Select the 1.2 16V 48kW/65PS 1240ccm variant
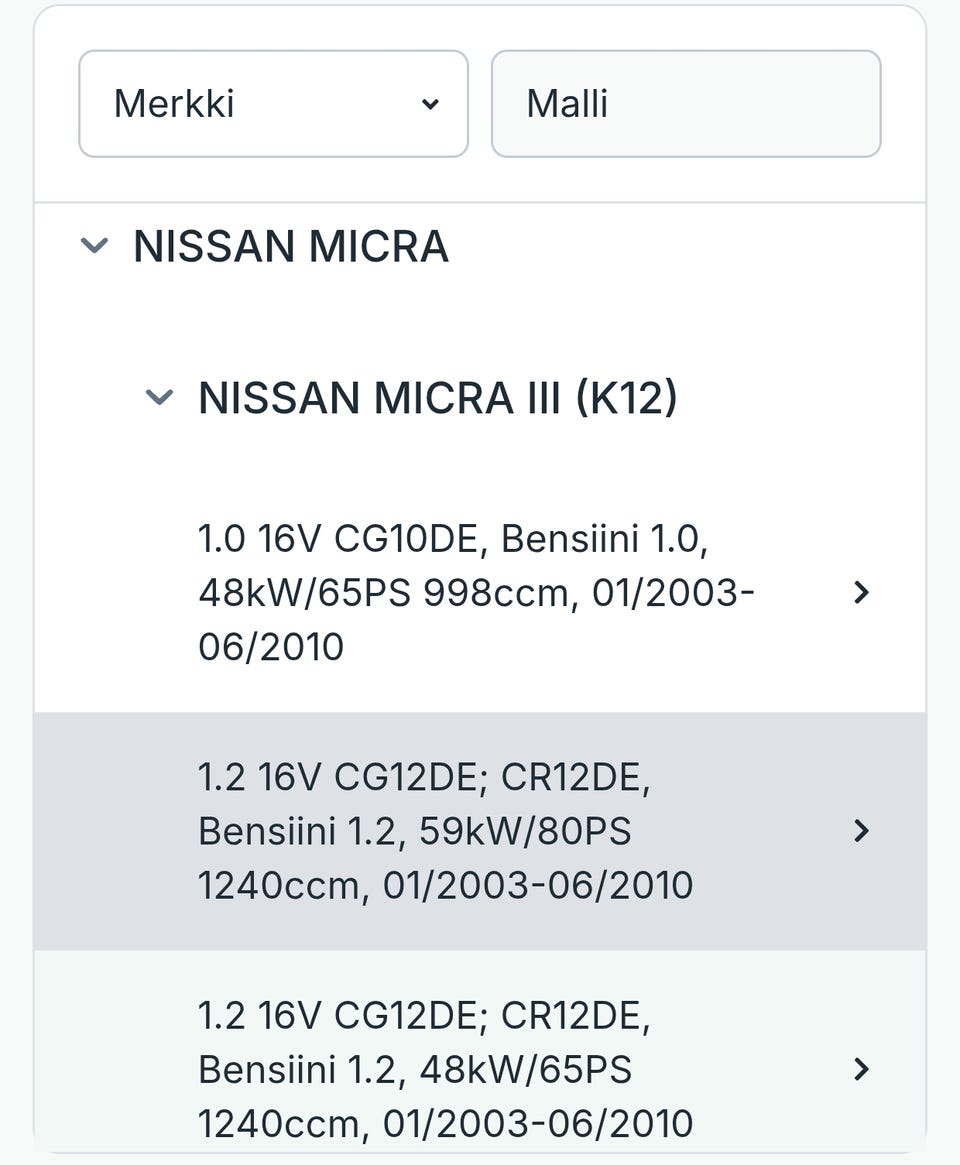 445,1069
